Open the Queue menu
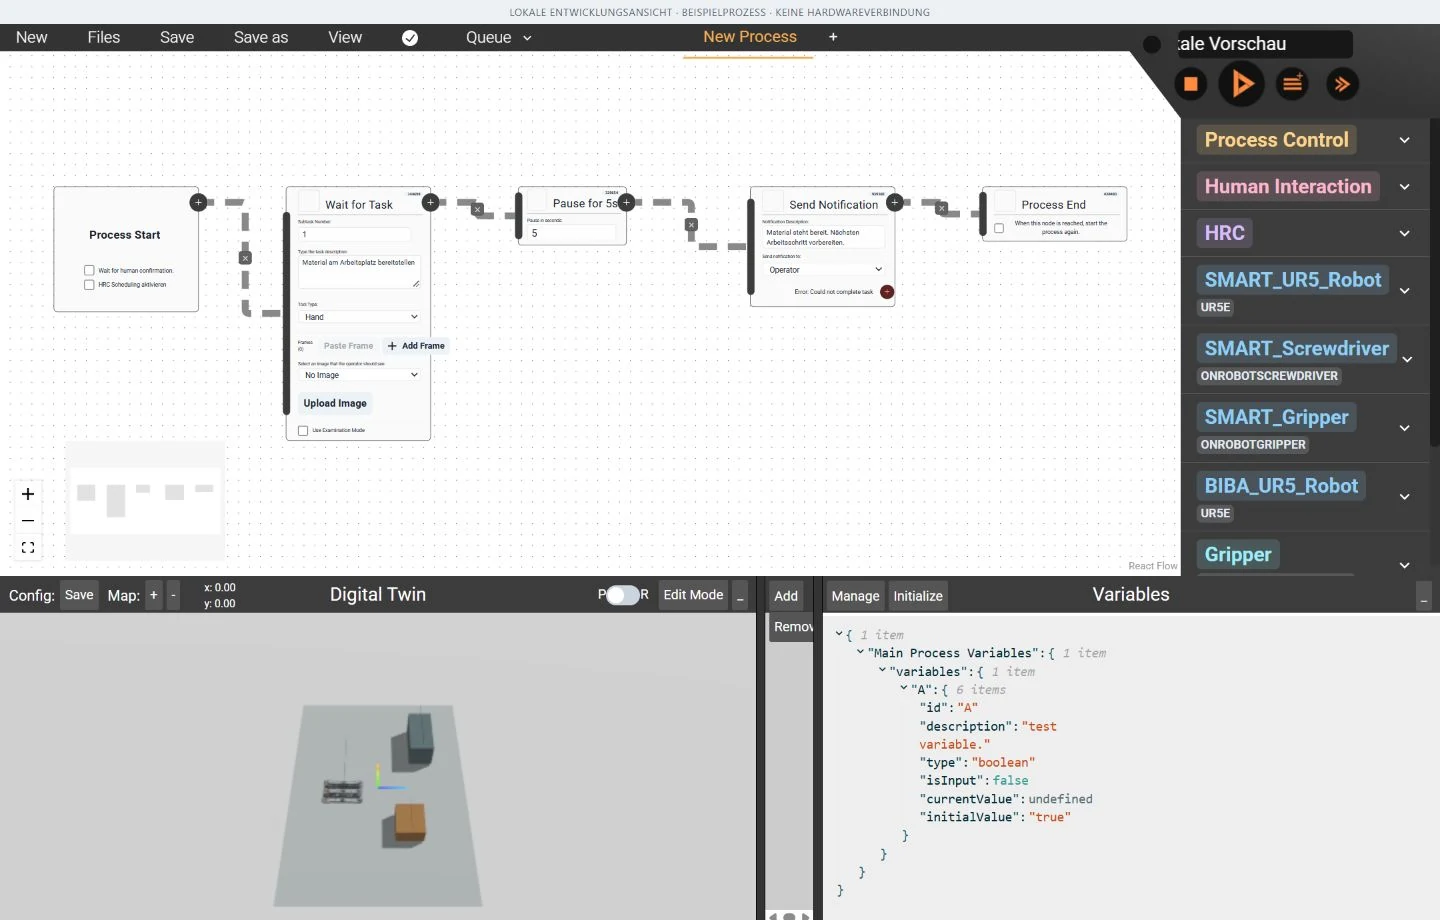 [x=498, y=38]
